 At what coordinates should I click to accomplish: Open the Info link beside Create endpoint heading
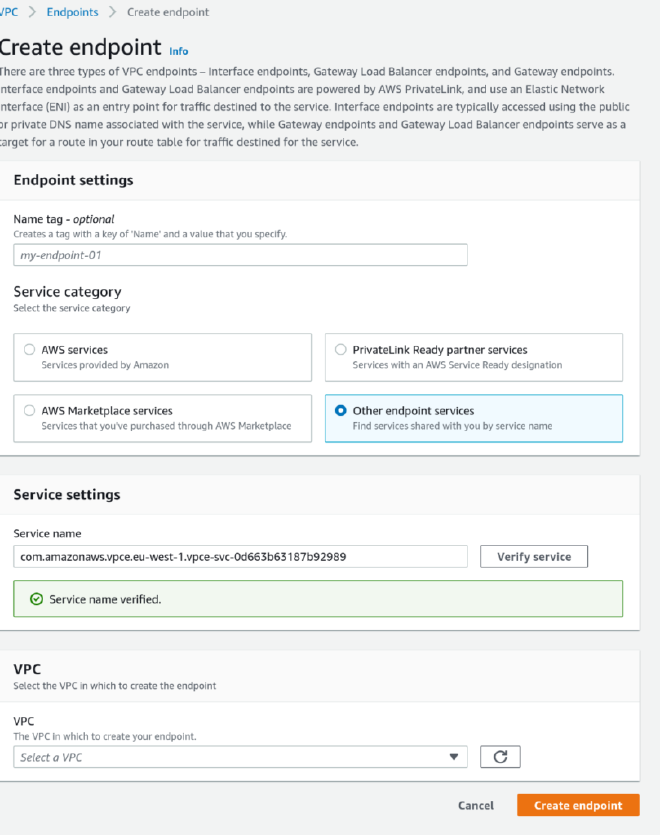[x=179, y=50]
